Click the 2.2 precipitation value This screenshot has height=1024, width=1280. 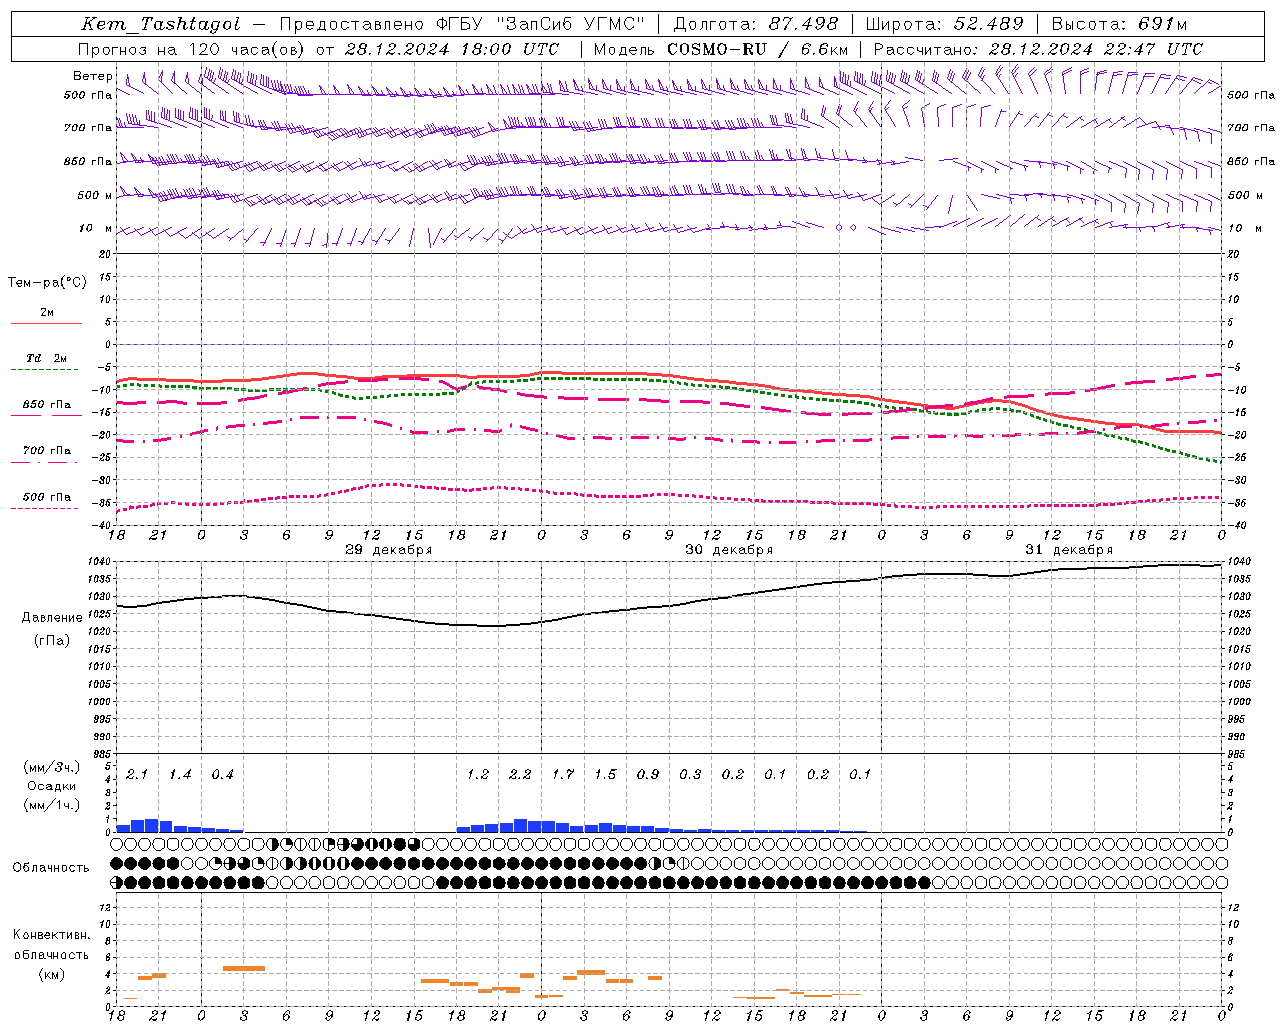click(x=520, y=775)
